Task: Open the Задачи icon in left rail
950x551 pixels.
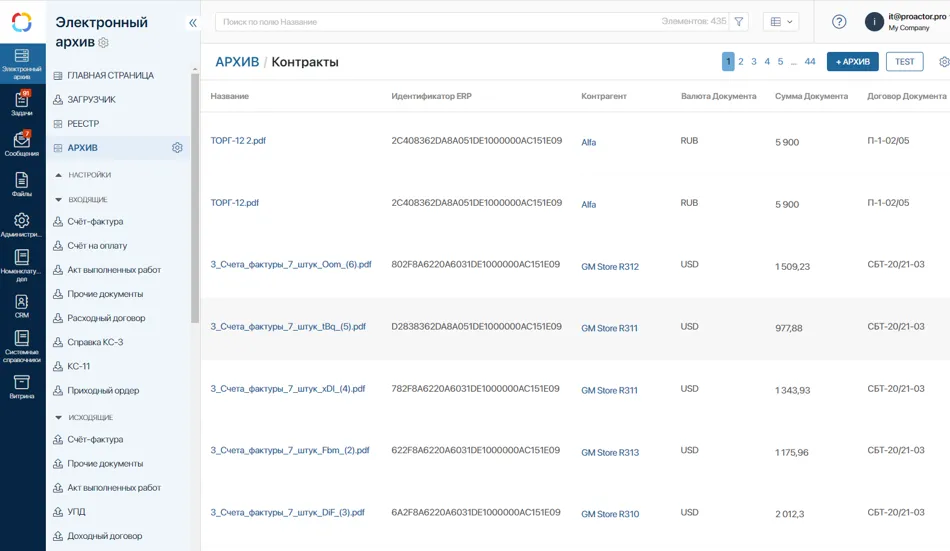Action: [x=22, y=102]
